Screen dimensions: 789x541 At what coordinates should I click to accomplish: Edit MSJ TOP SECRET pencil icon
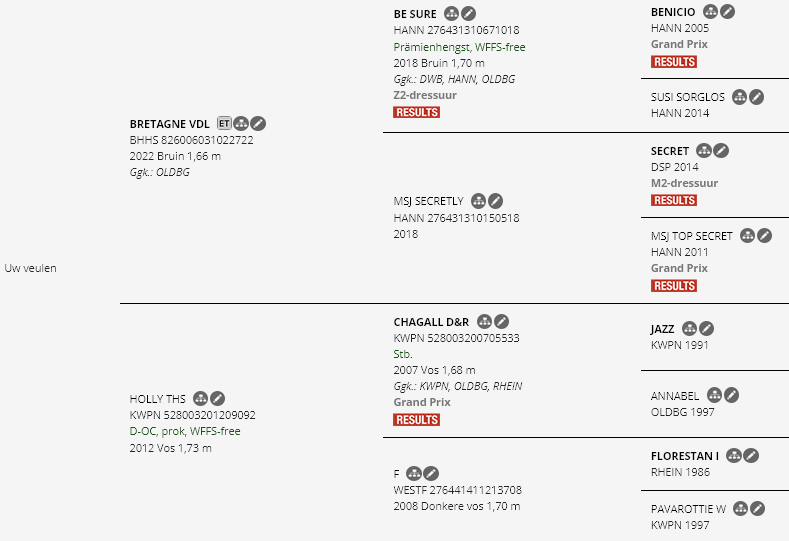coord(764,236)
